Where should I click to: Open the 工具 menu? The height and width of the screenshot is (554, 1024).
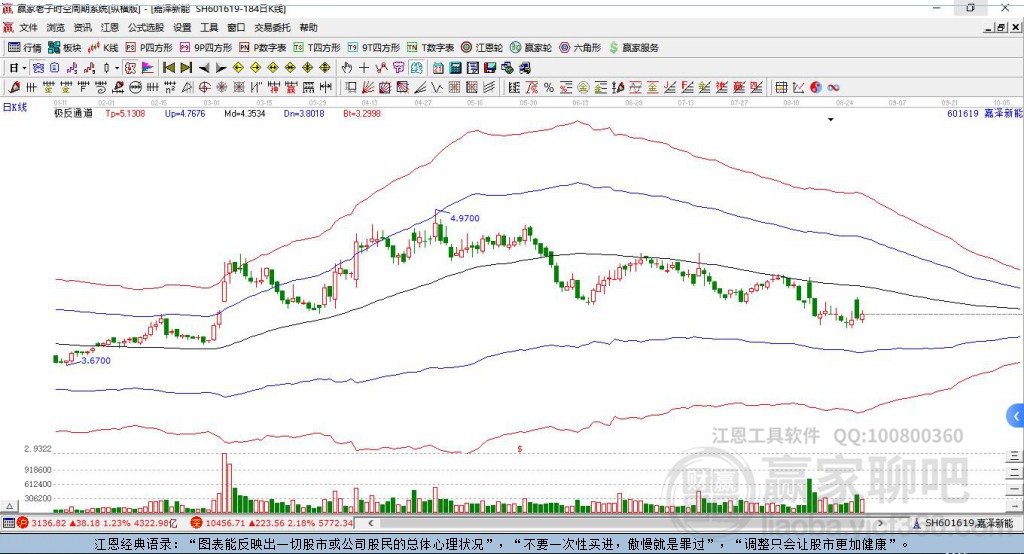click(209, 27)
